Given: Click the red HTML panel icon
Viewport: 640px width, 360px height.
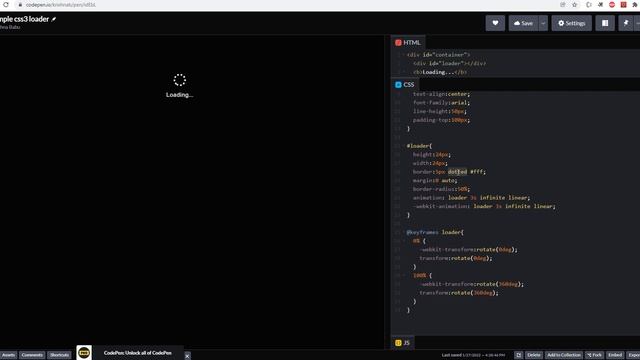Looking at the screenshot, I should pos(398,42).
